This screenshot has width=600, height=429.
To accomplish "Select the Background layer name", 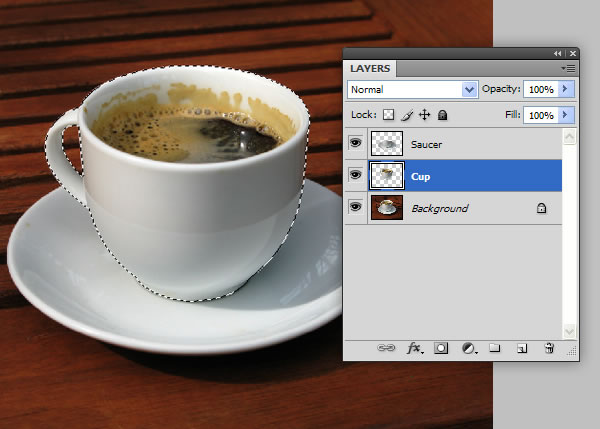I will [440, 209].
